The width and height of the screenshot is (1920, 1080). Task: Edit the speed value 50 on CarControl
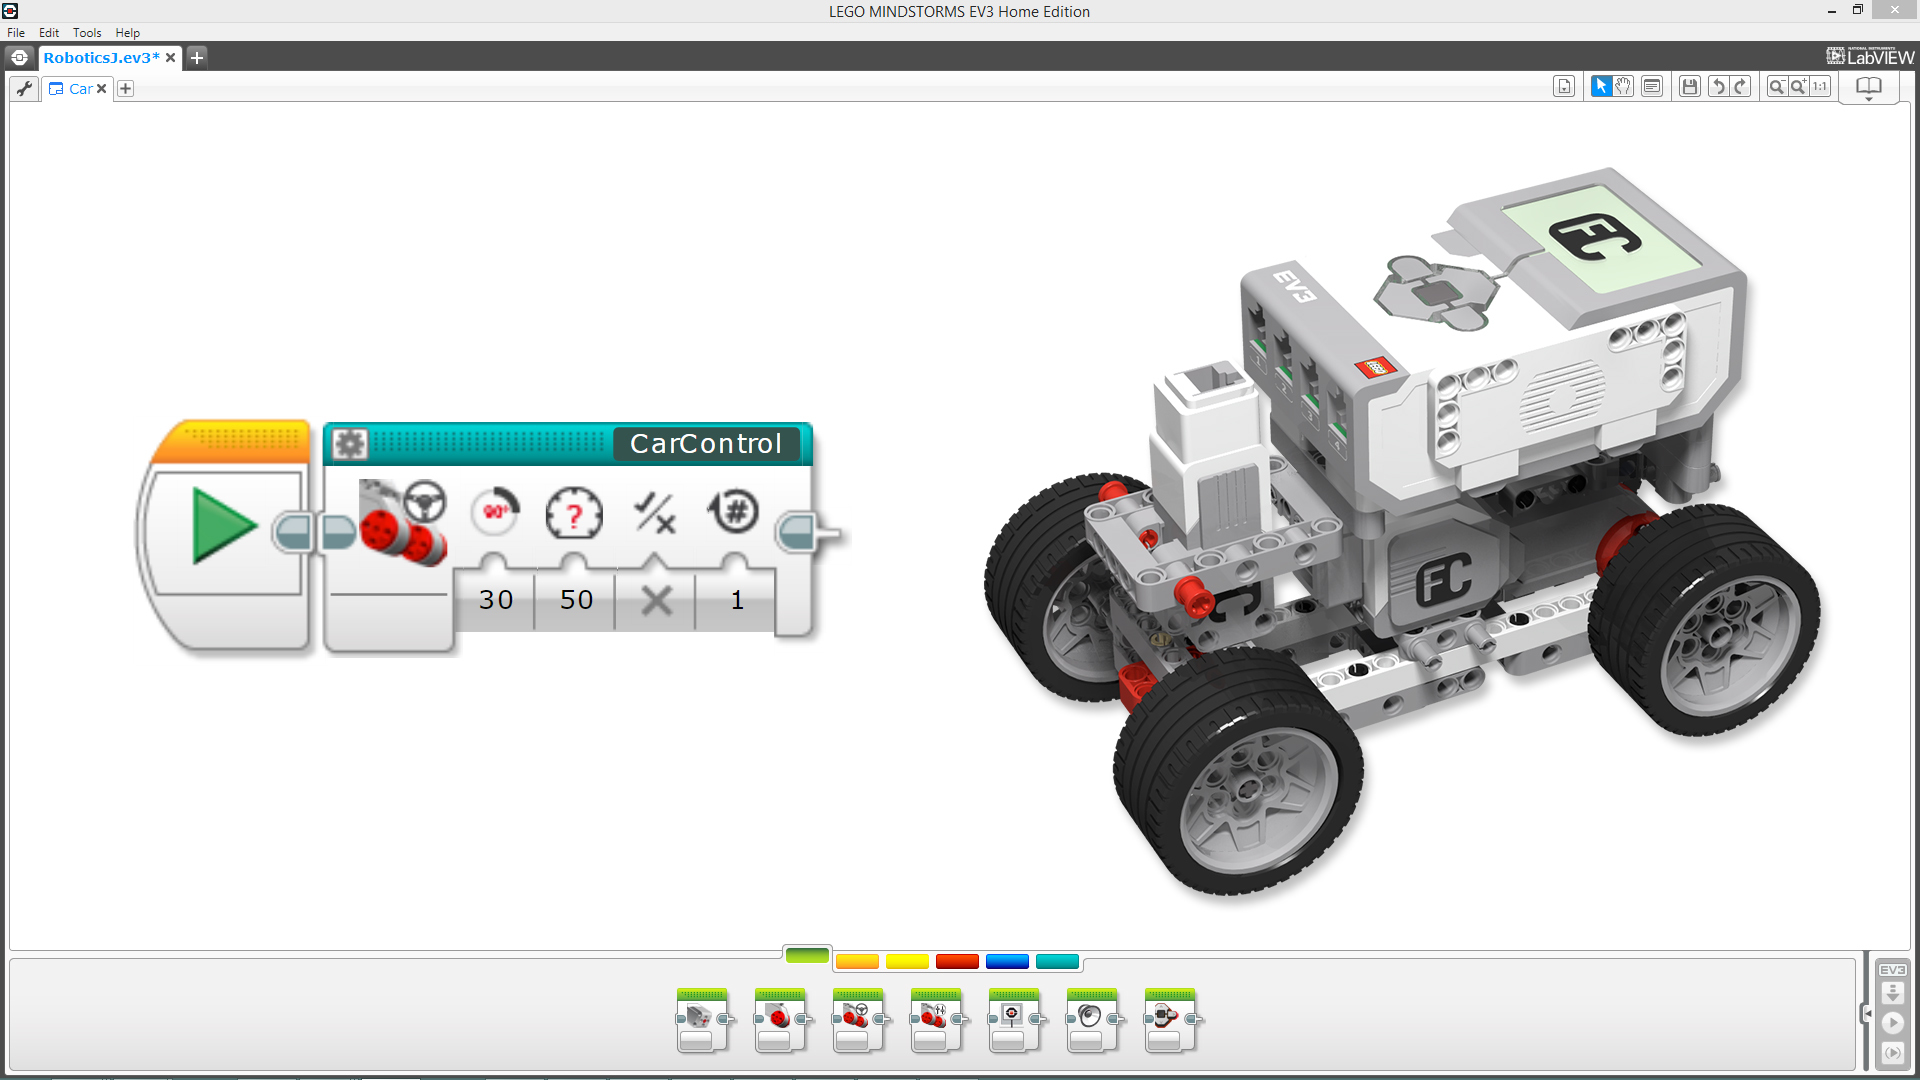[x=574, y=600]
